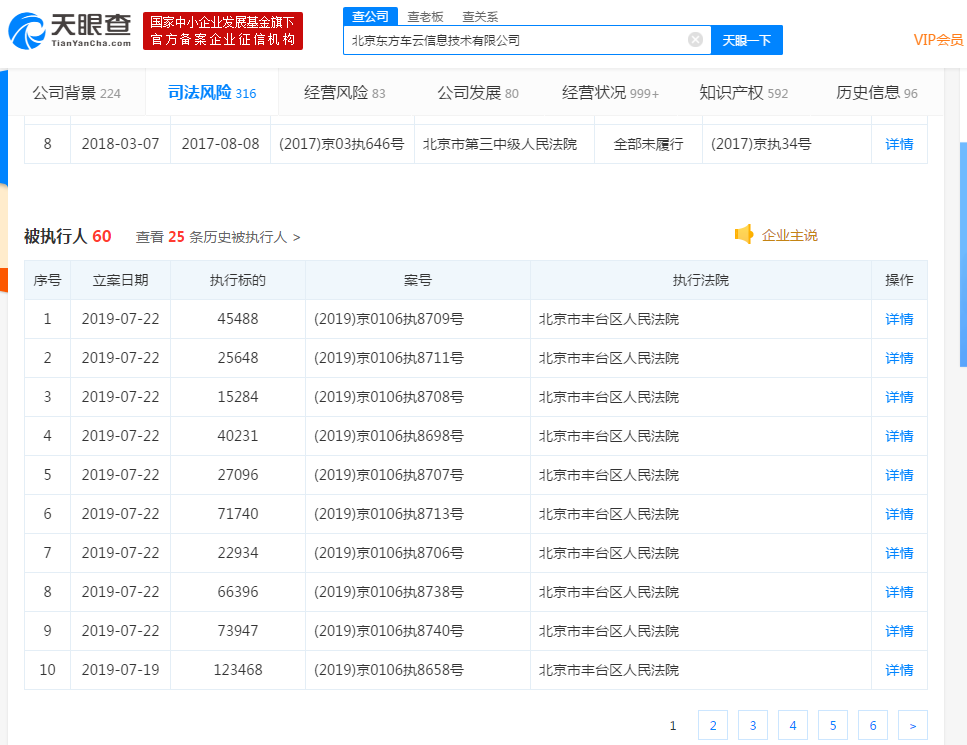Click current page number 1
Image resolution: width=967 pixels, height=745 pixels.
pos(673,725)
